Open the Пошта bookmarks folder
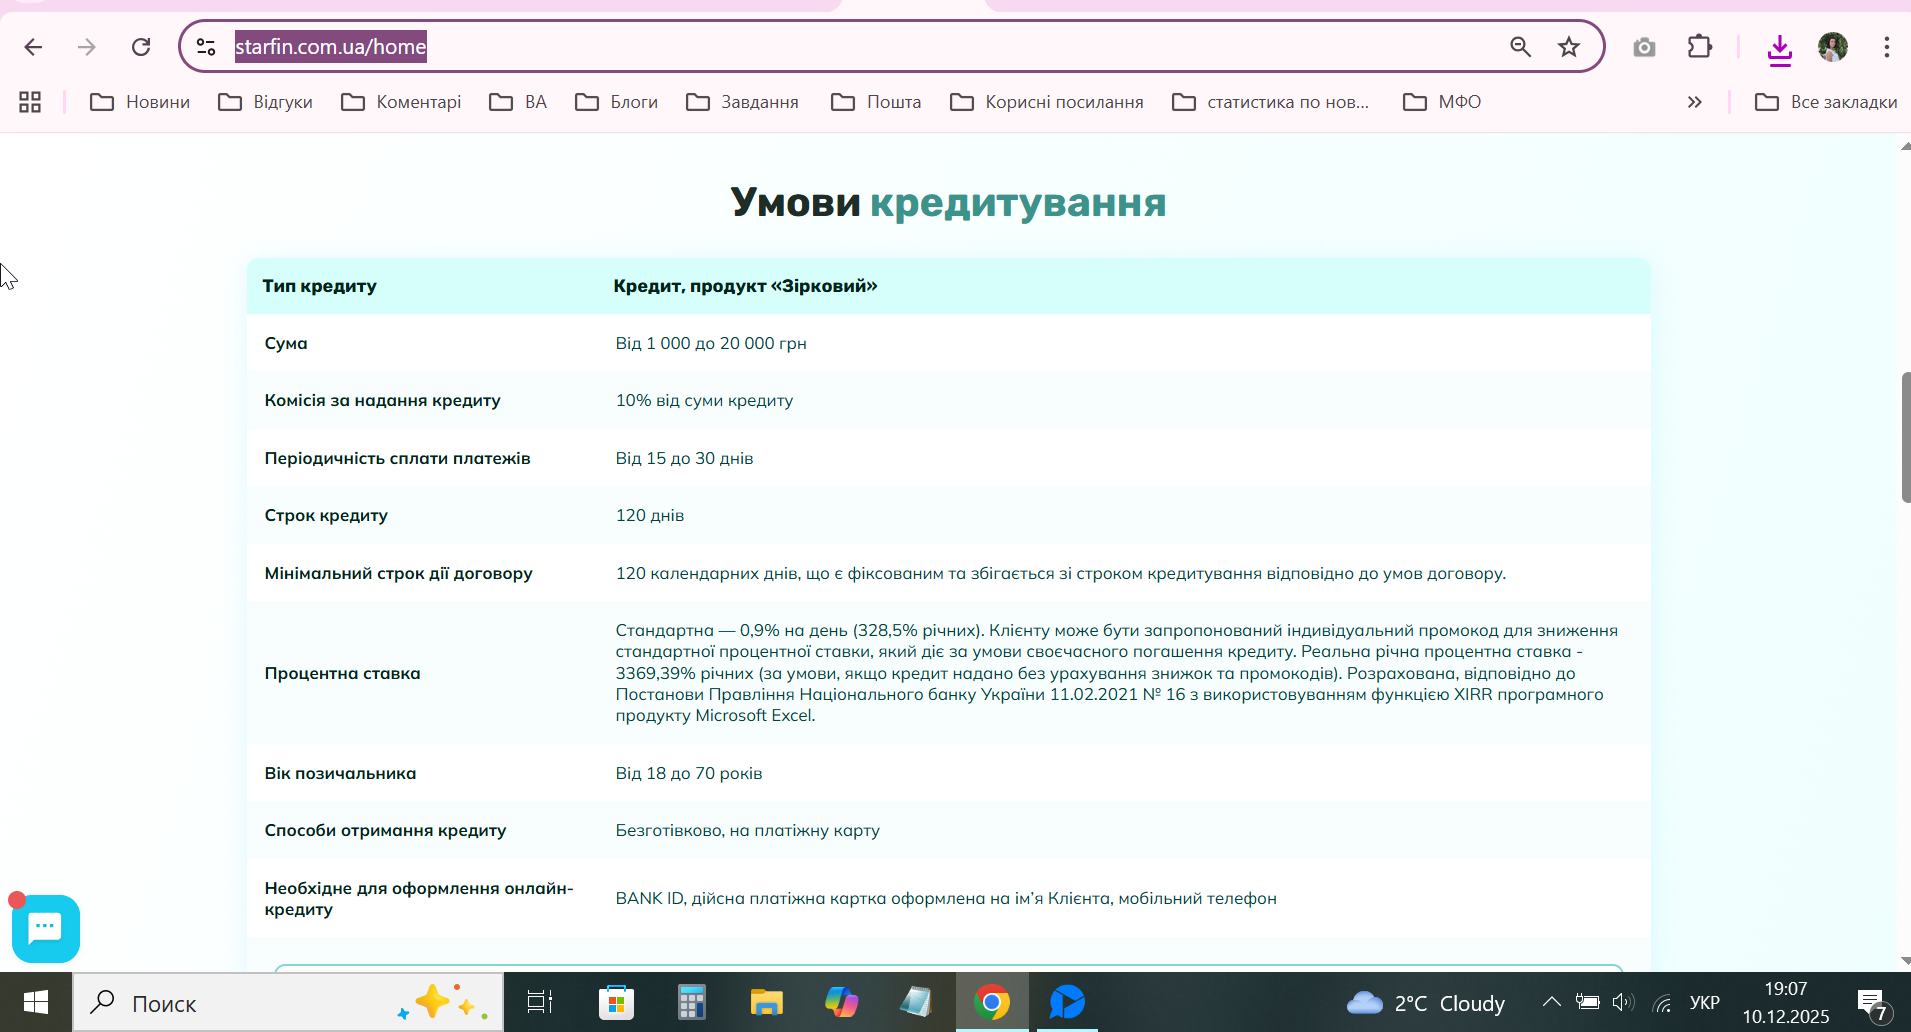The width and height of the screenshot is (1911, 1032). (x=876, y=102)
